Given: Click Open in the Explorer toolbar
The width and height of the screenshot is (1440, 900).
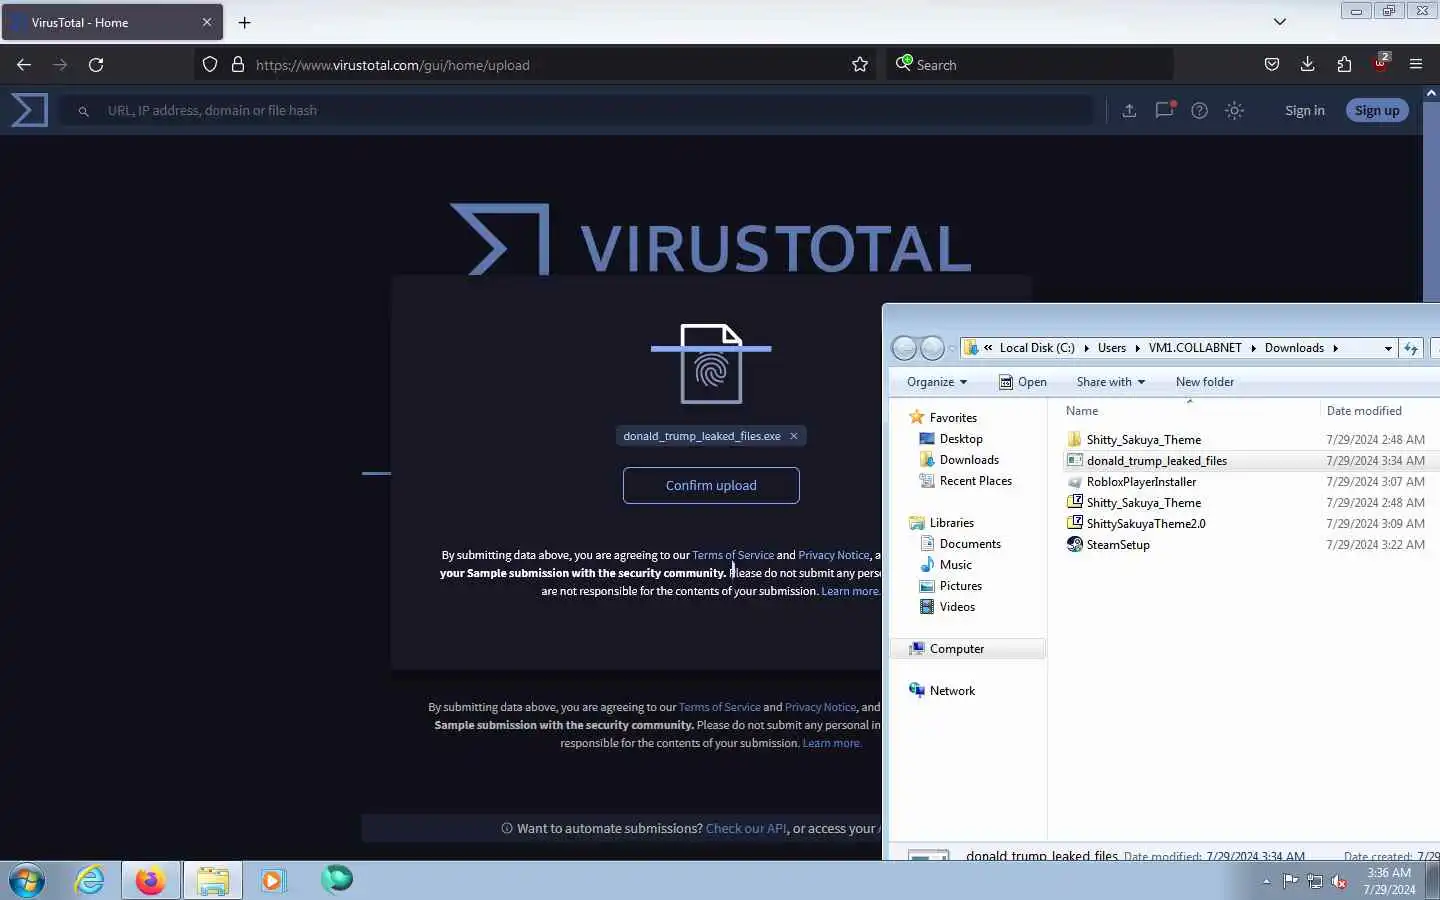Looking at the screenshot, I should click(x=1023, y=382).
